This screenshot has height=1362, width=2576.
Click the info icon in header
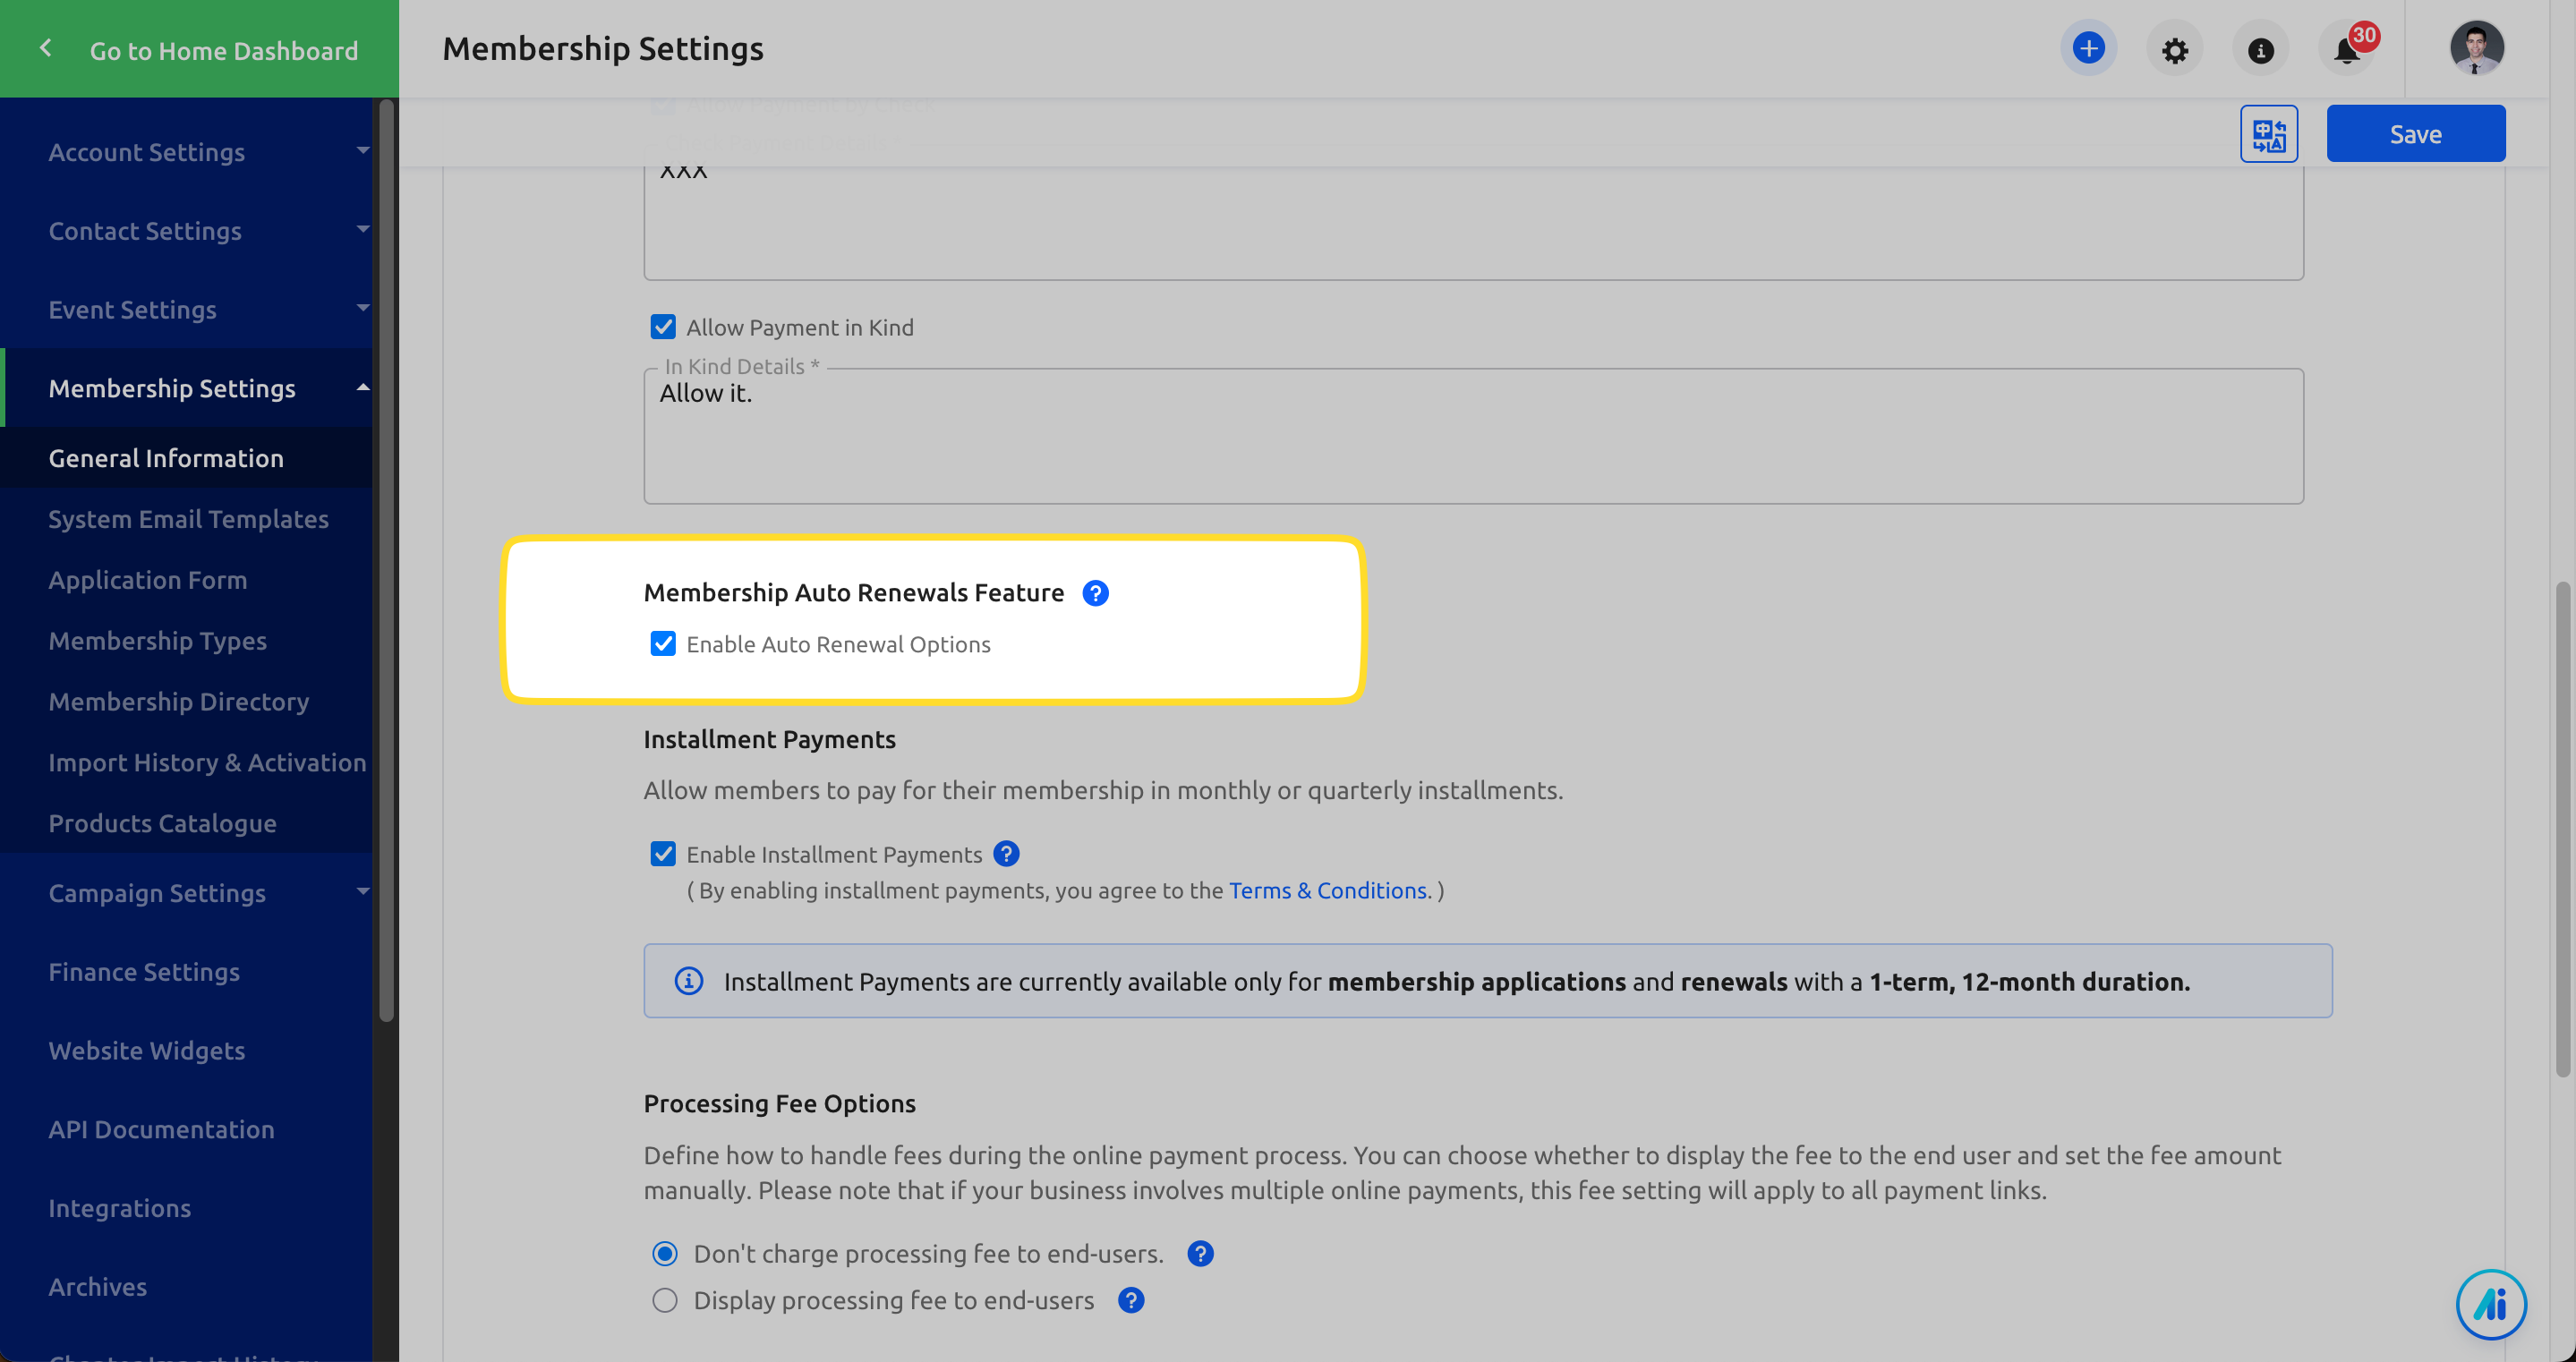2260,49
